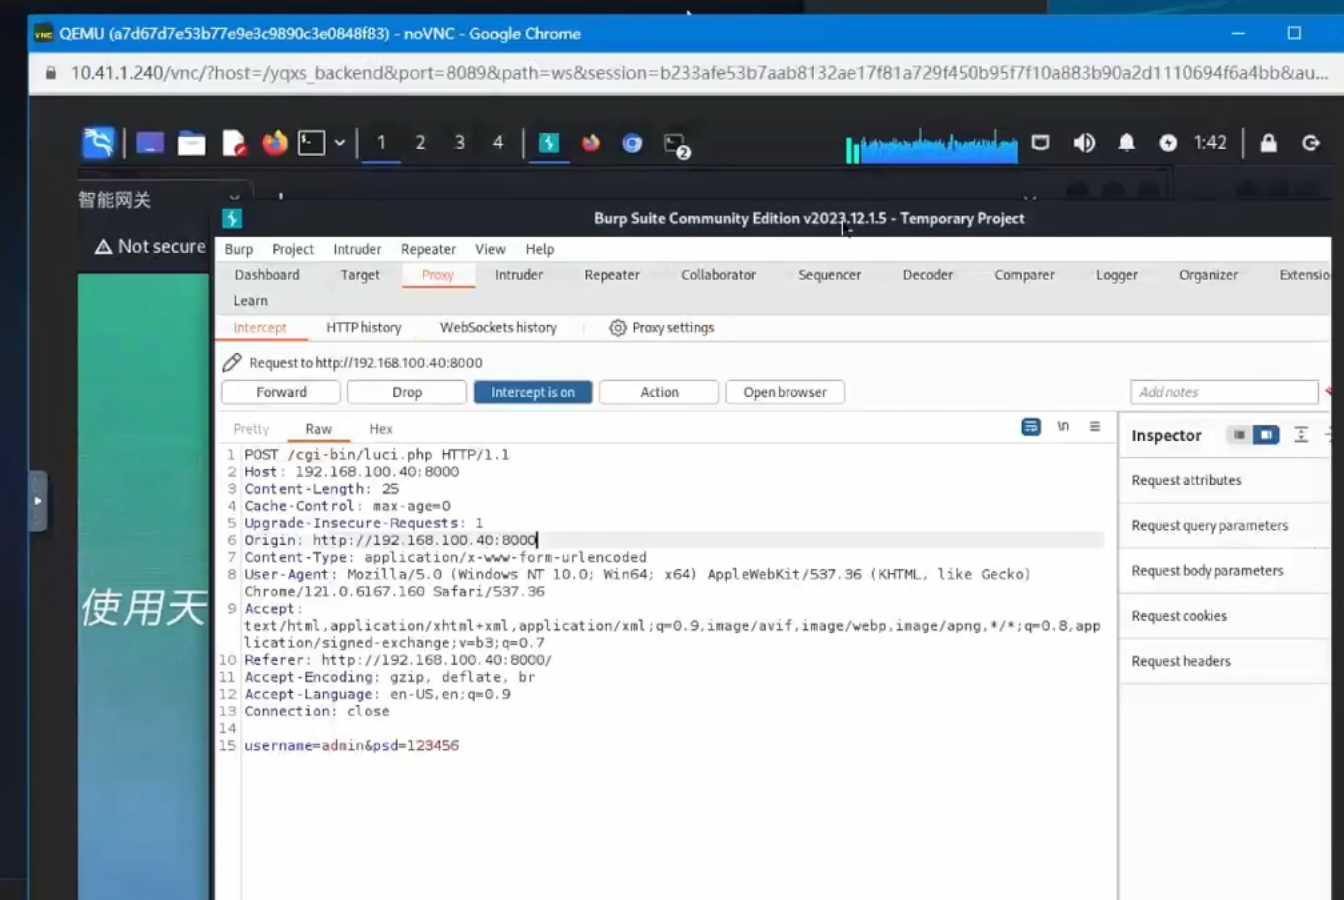The height and width of the screenshot is (900, 1344).
Task: Open the Action menu button
Action: click(x=659, y=392)
